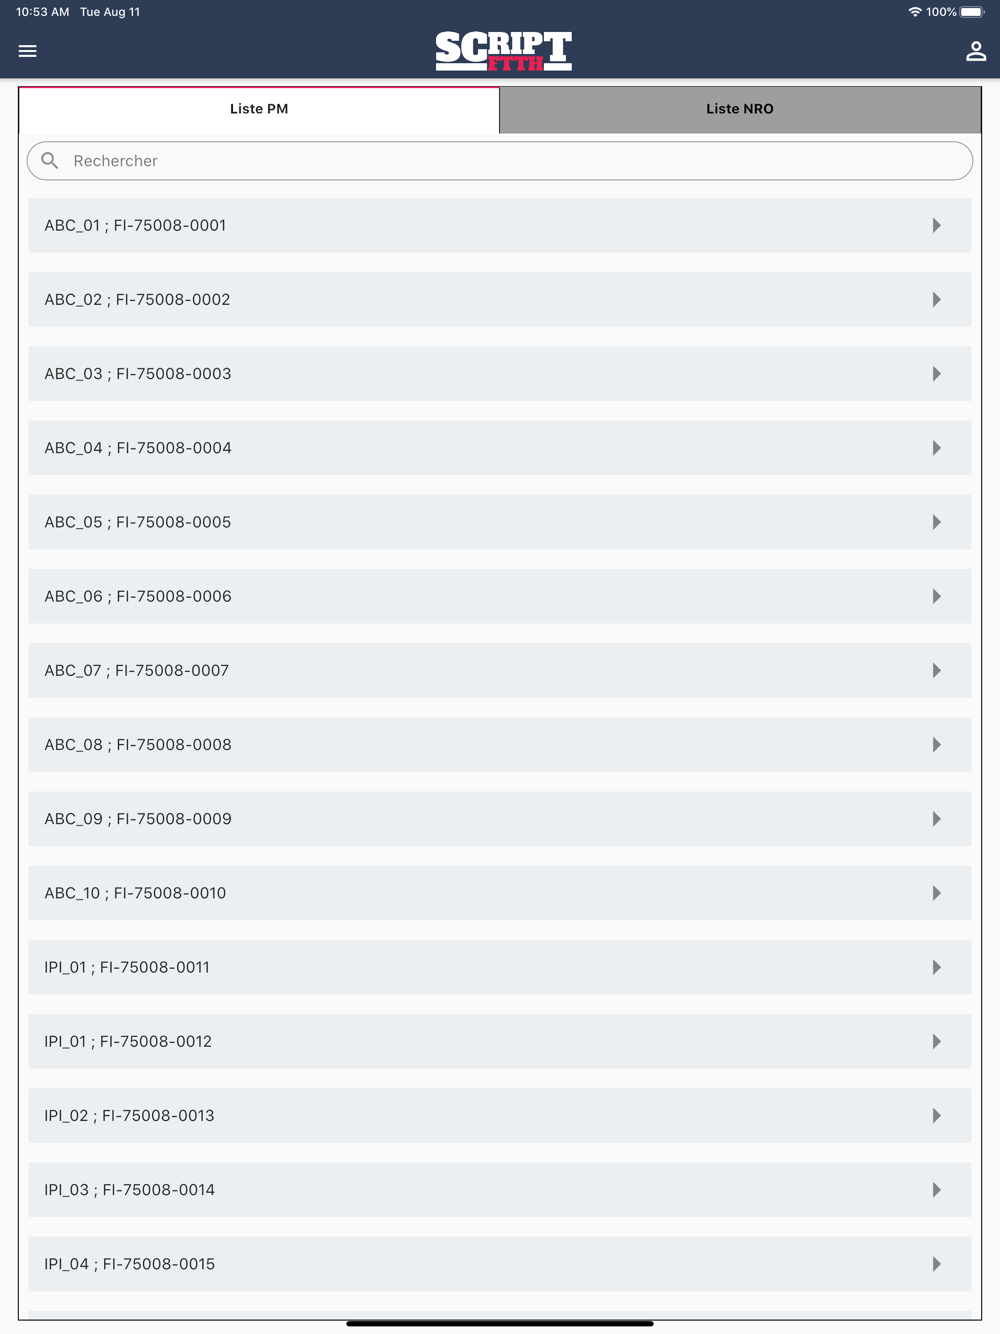Tap the SCRIPT FTTH logo
This screenshot has width=1000, height=1334.
tap(503, 51)
